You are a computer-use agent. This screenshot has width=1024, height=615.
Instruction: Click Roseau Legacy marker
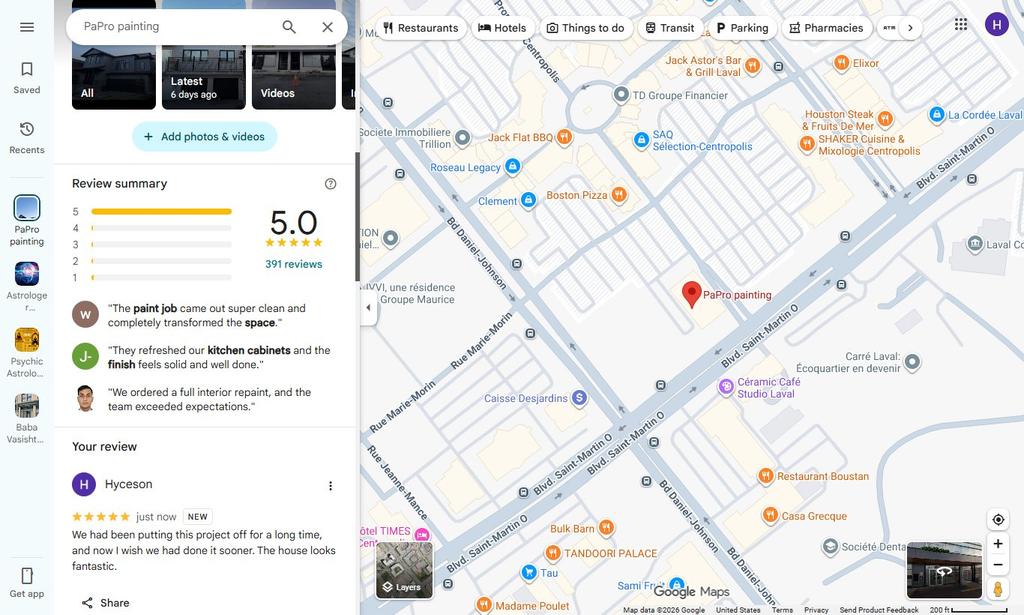pyautogui.click(x=513, y=166)
